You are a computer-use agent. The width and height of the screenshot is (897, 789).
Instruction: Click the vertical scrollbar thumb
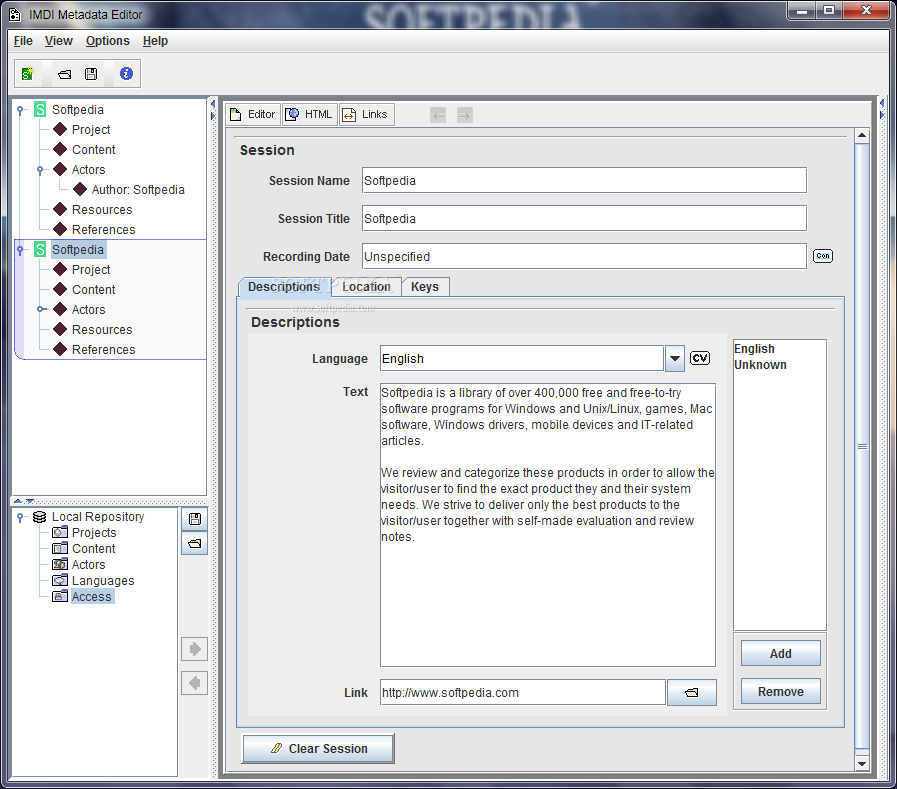tap(862, 446)
